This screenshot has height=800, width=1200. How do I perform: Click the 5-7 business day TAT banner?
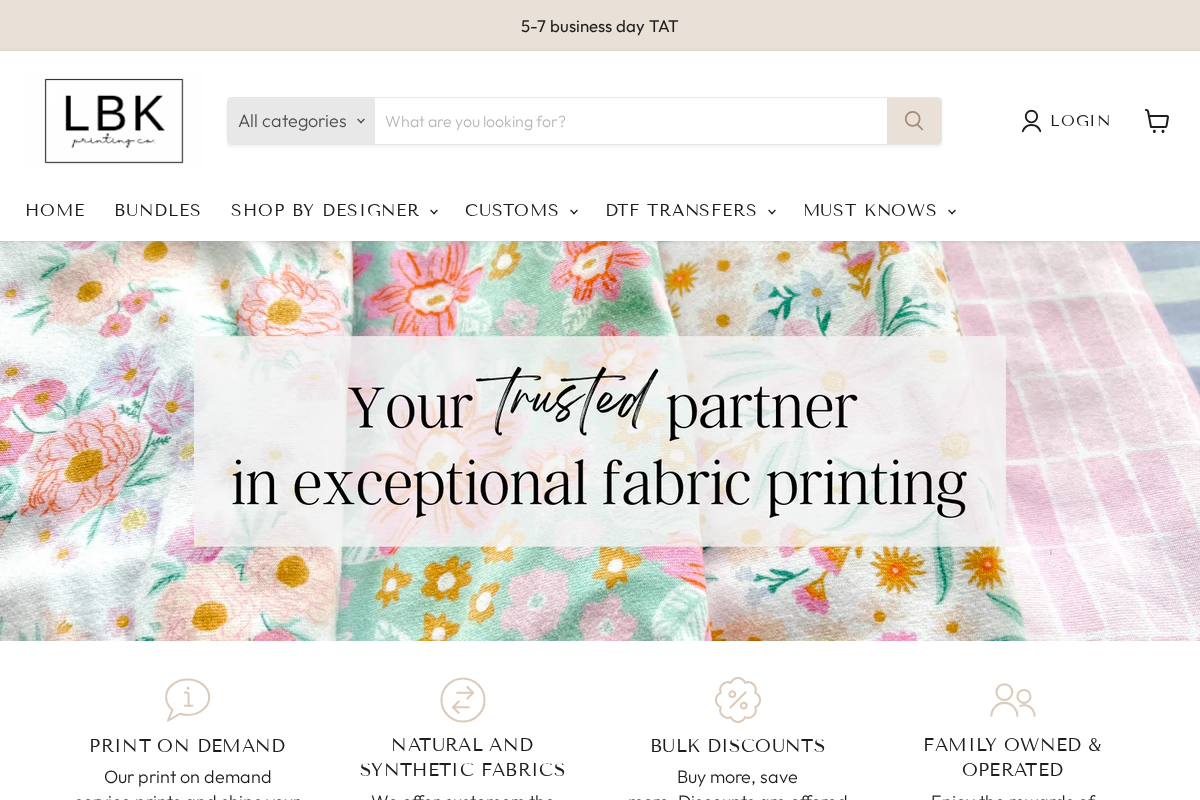point(599,26)
